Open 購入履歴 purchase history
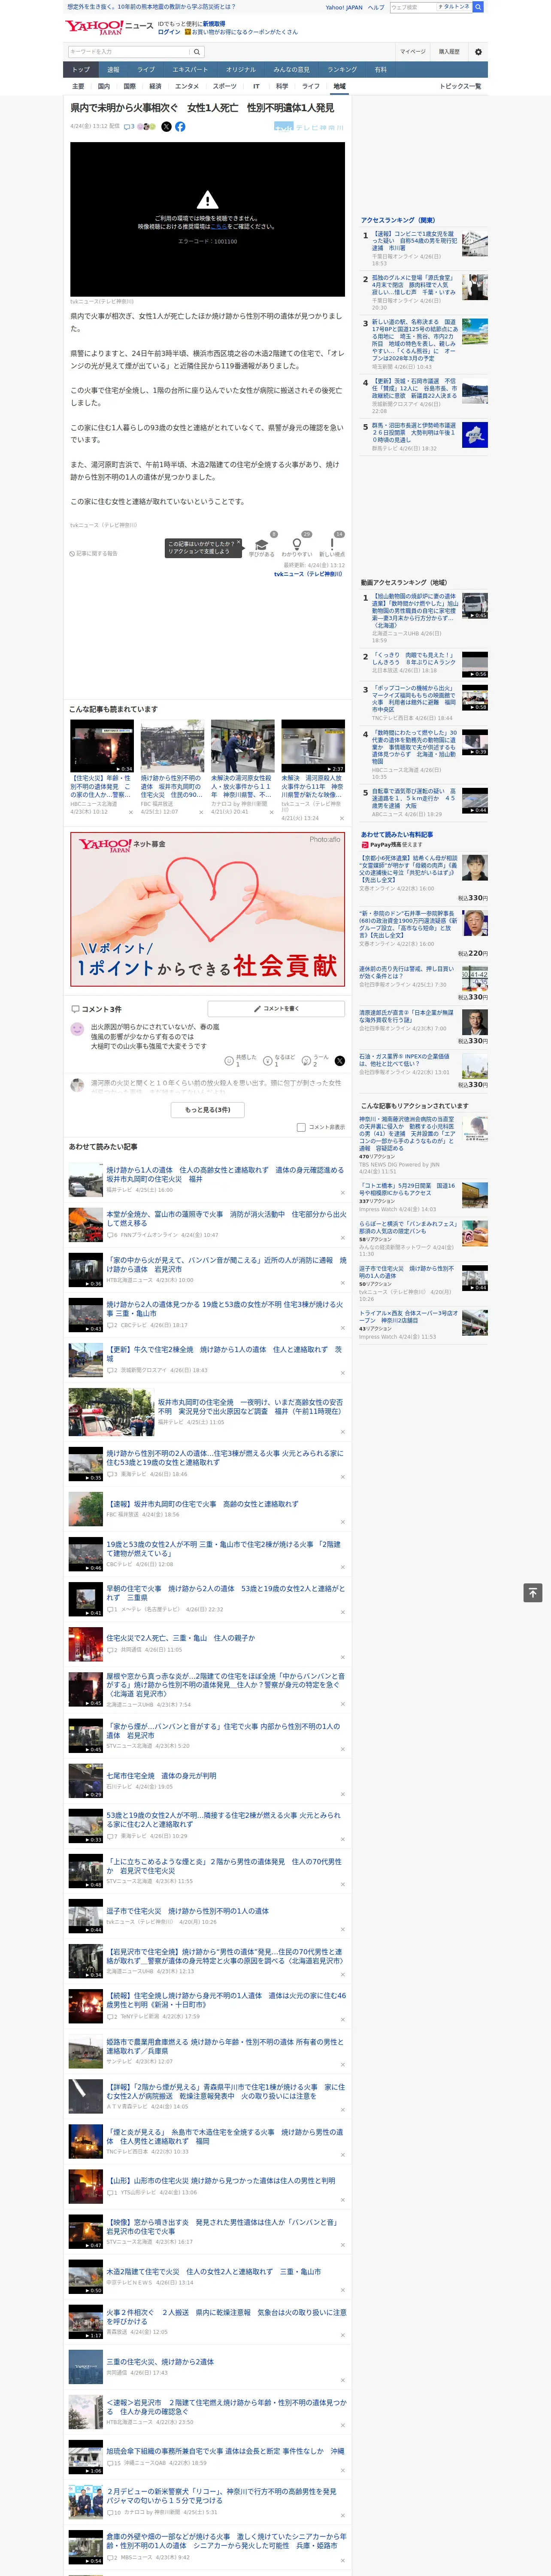 [449, 52]
